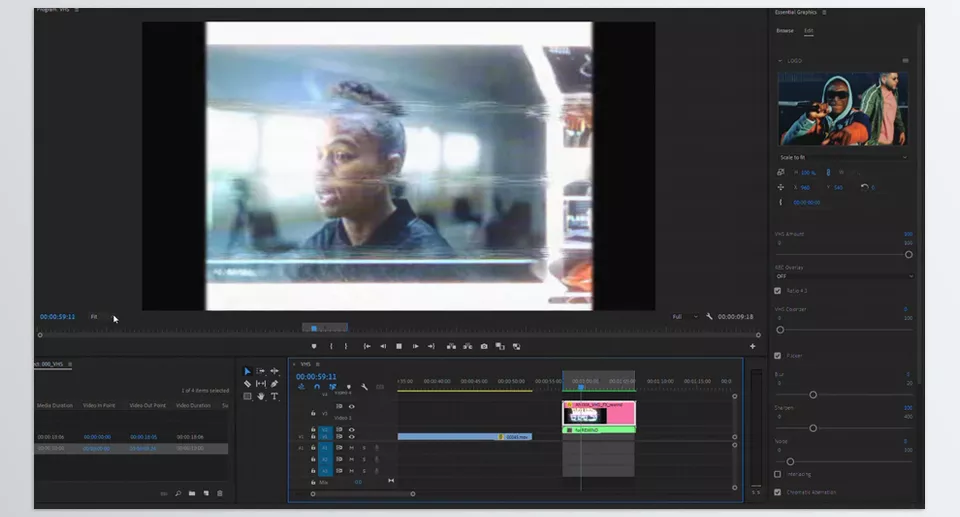Click the Go to In button

[x=367, y=347]
